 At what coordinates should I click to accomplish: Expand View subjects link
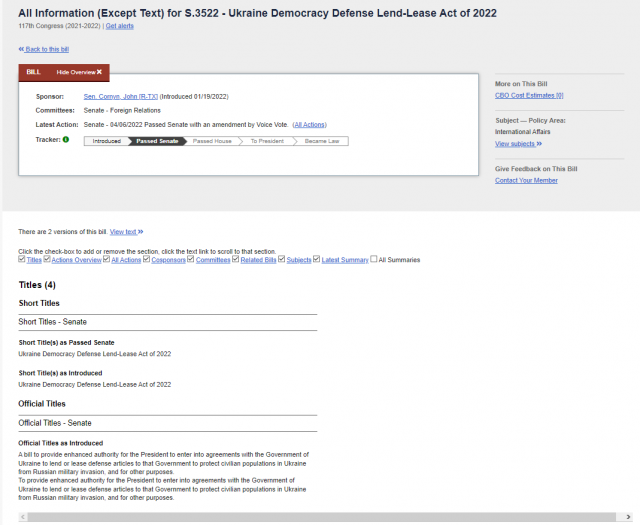pos(518,144)
